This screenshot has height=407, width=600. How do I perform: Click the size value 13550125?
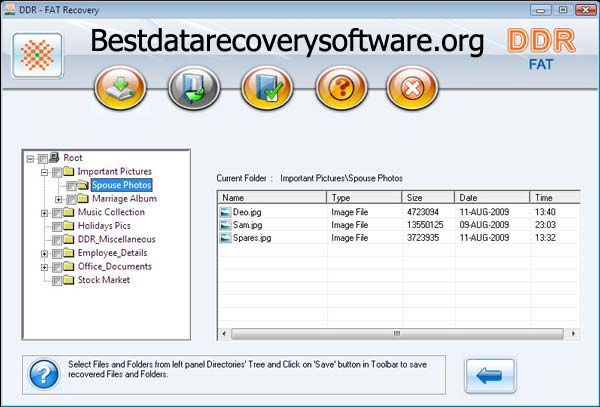pos(425,225)
